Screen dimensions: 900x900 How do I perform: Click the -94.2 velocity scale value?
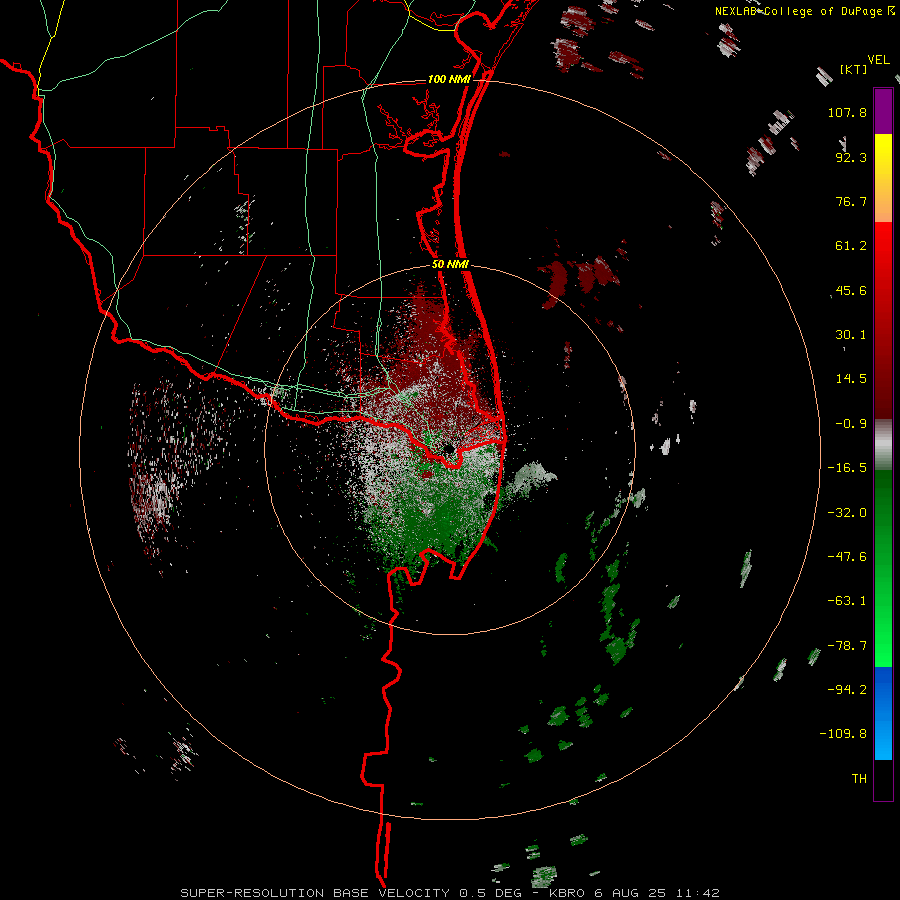[847, 690]
